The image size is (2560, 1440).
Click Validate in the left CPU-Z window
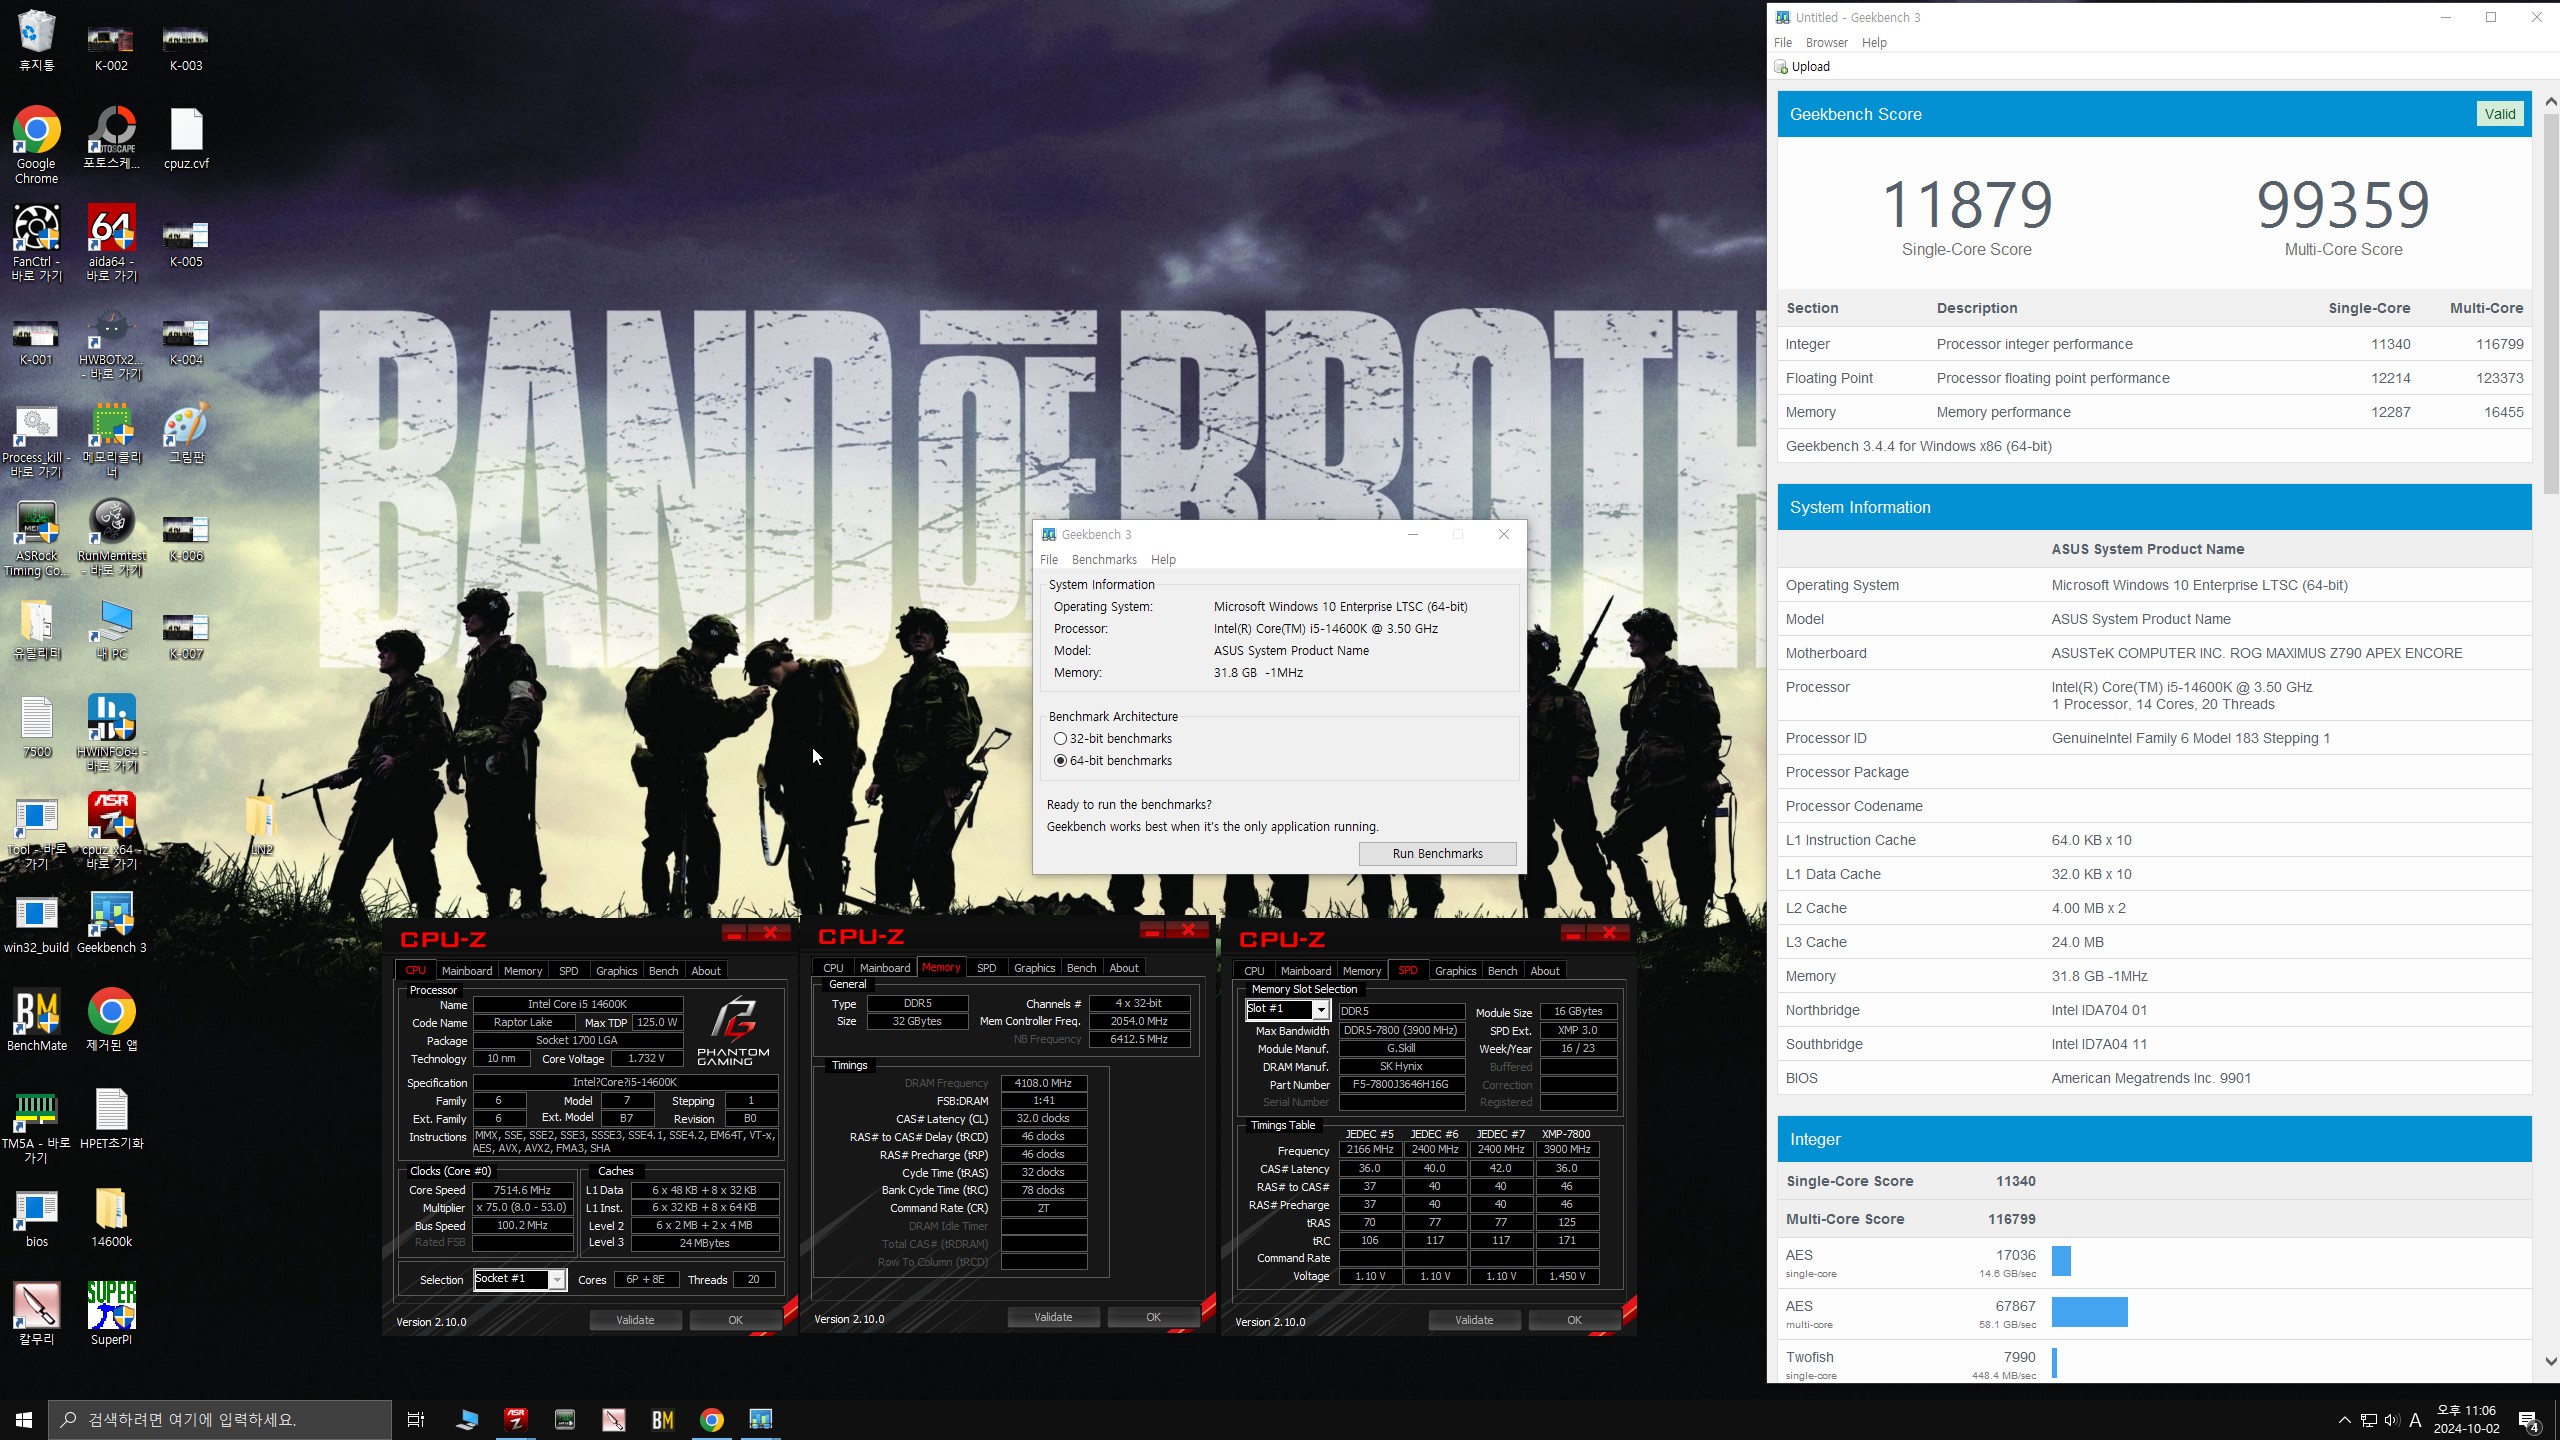635,1320
